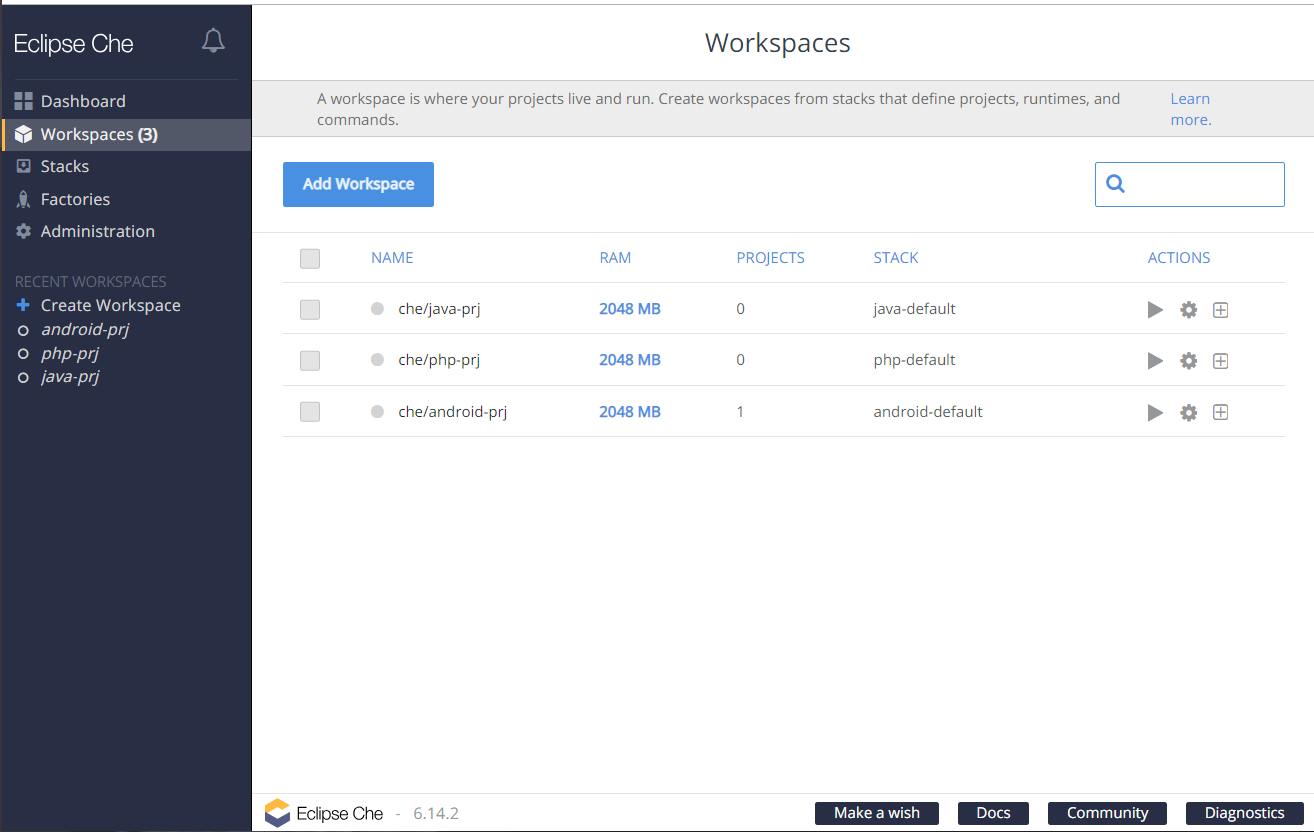
Task: Click the Add Workspace button
Action: (358, 184)
